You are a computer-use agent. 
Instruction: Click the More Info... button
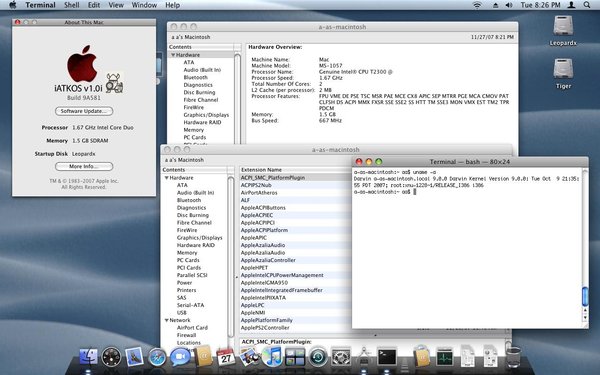pos(84,166)
